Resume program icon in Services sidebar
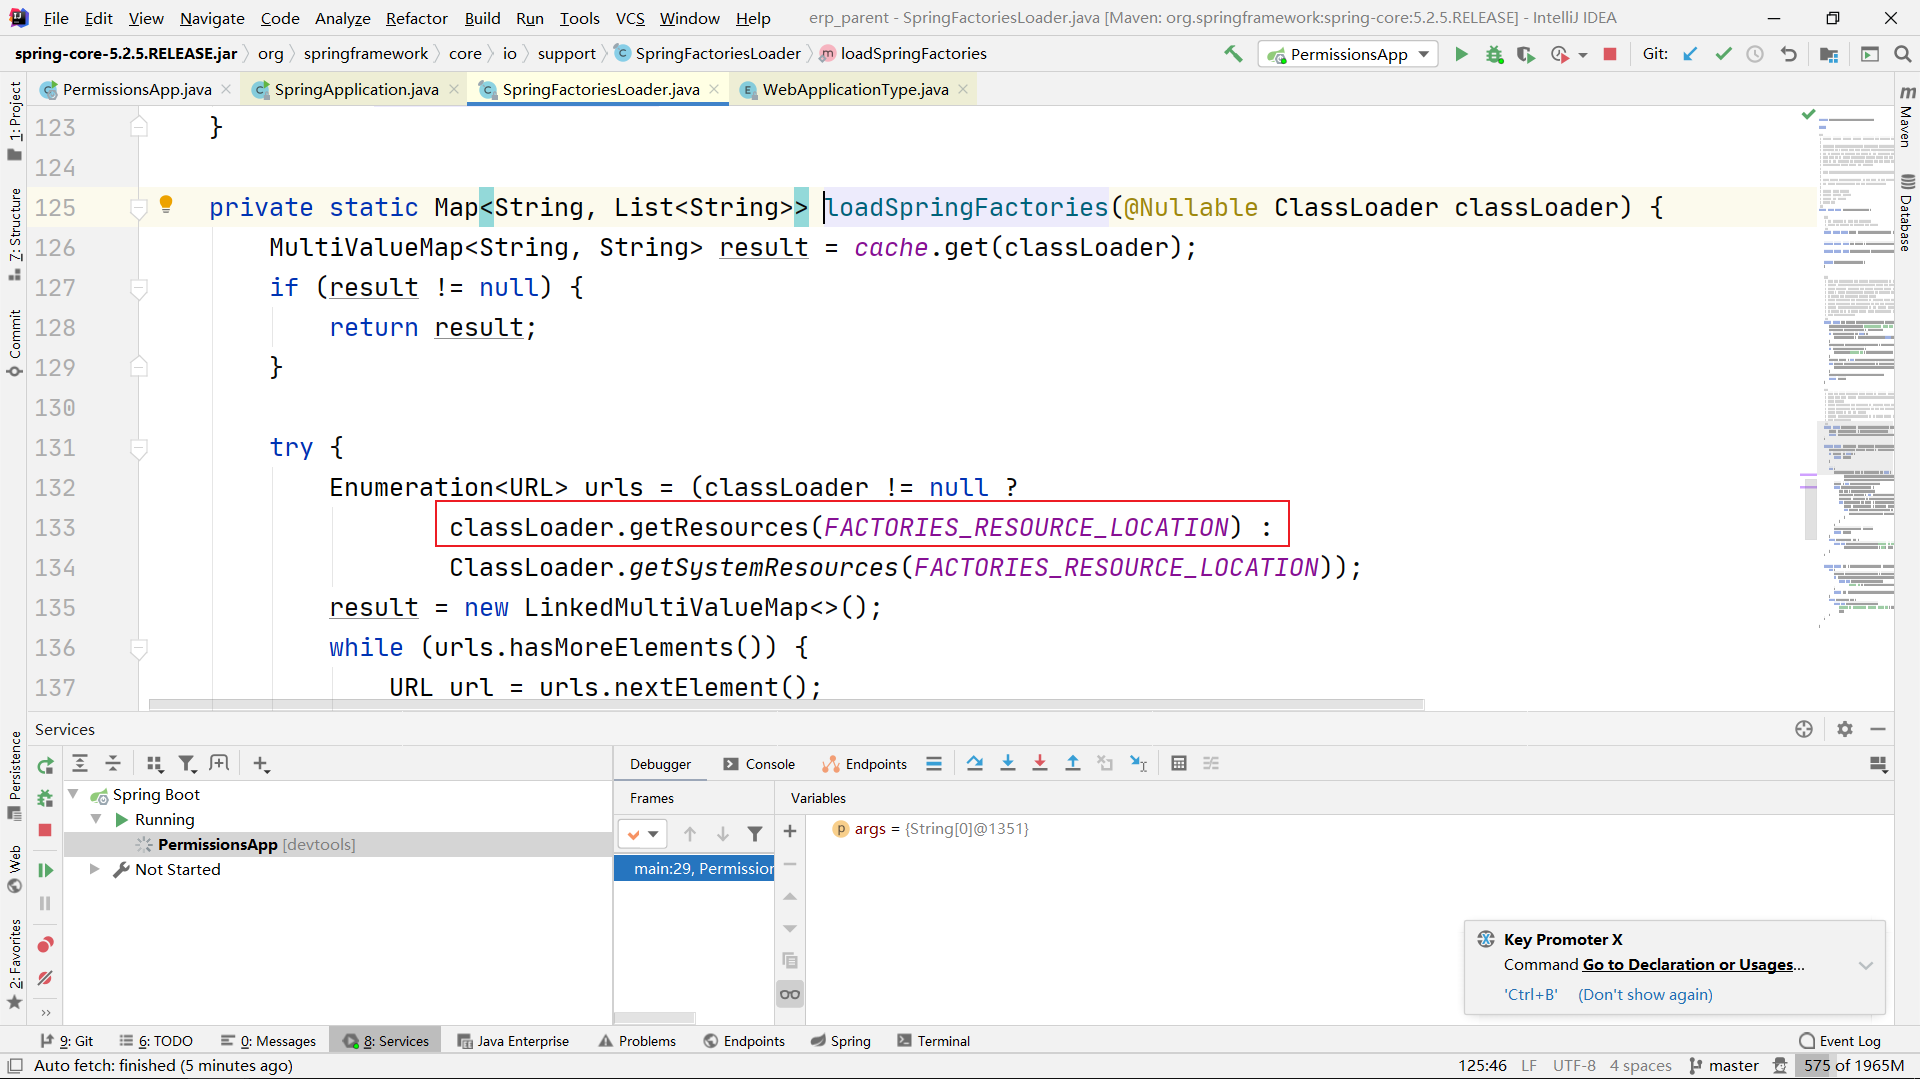The width and height of the screenshot is (1920, 1079). (x=45, y=870)
